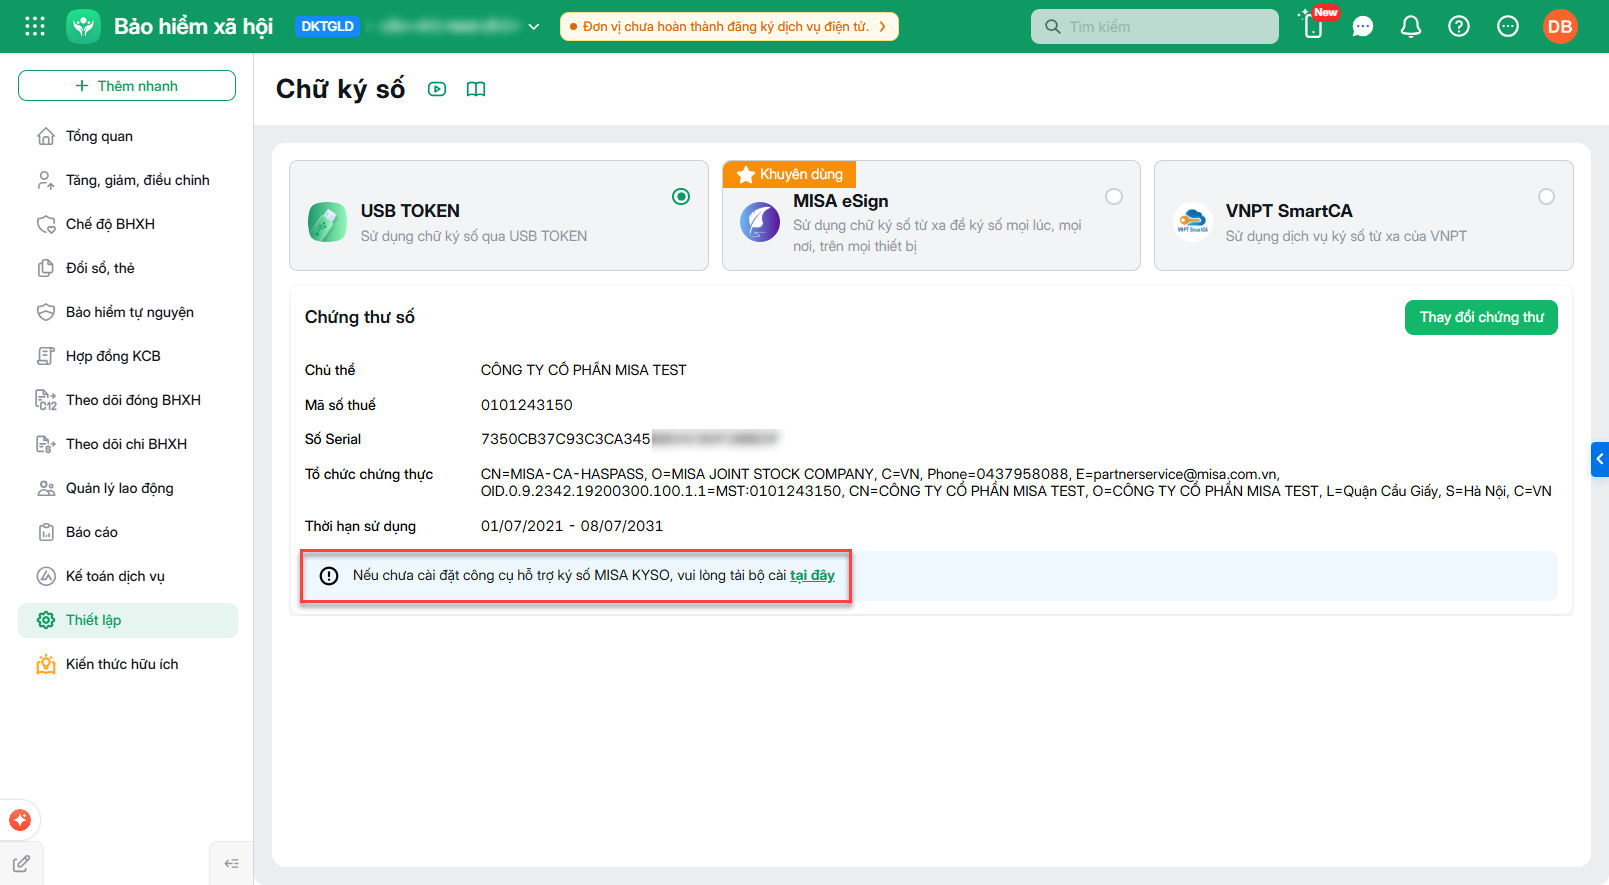This screenshot has height=885, width=1609.
Task: Click the Thay đổi chứng thư button
Action: coord(1481,317)
